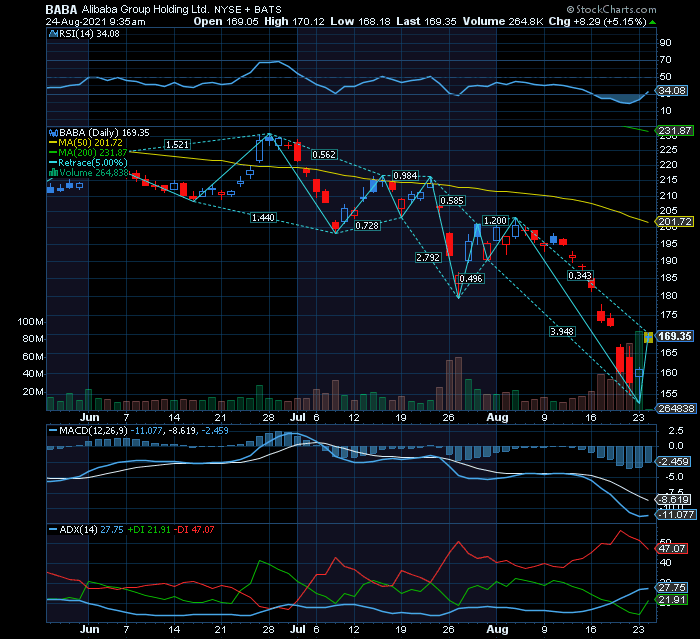Viewport: 700px width, 639px height.
Task: Click the High 170.12 value
Action: pos(294,21)
